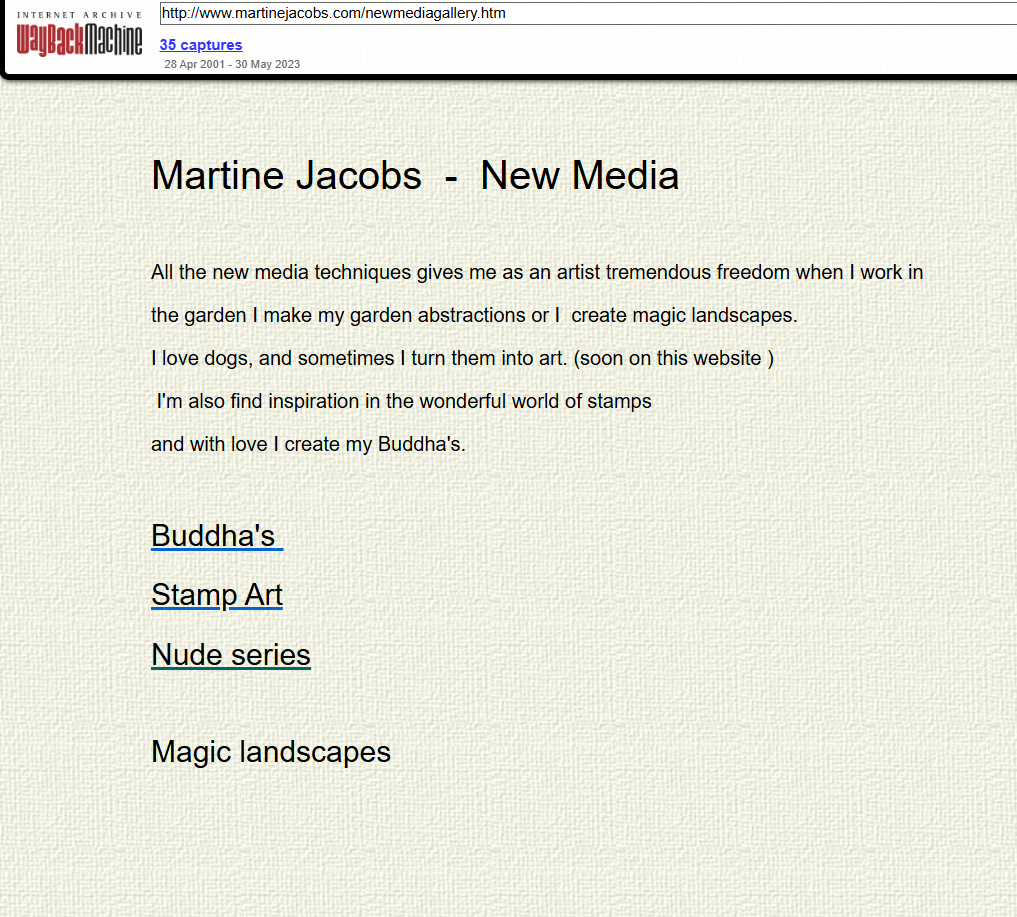Click the Magic landscapes heading
Screen dimensions: 1017x917
(270, 752)
